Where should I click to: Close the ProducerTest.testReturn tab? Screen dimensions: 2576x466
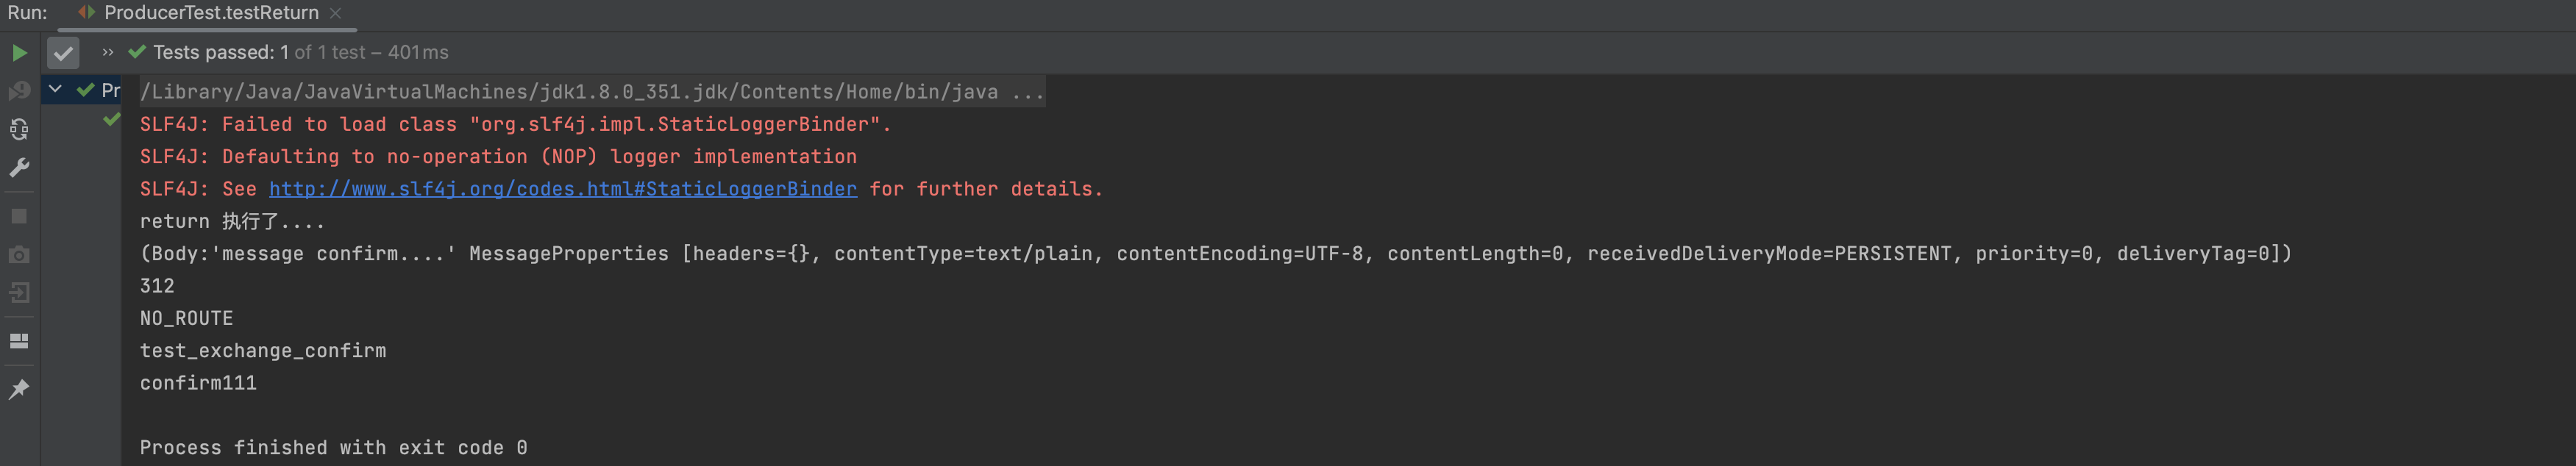[x=336, y=13]
